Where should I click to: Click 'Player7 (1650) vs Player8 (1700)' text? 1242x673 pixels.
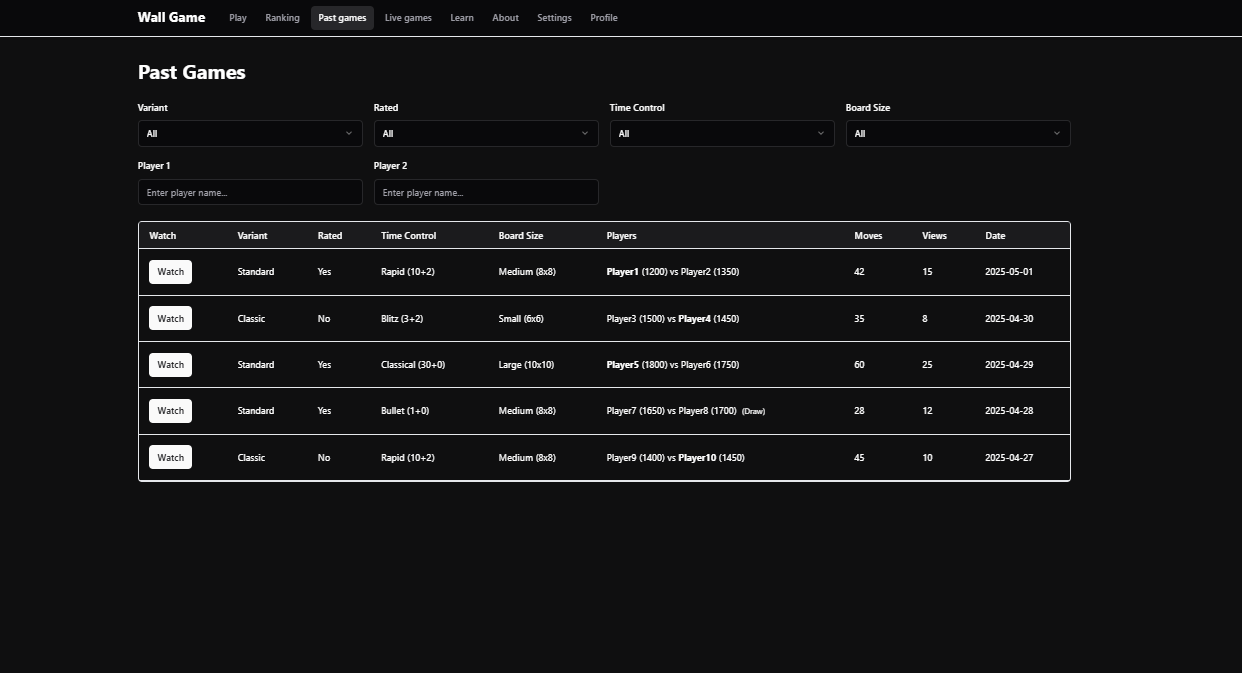pos(672,411)
